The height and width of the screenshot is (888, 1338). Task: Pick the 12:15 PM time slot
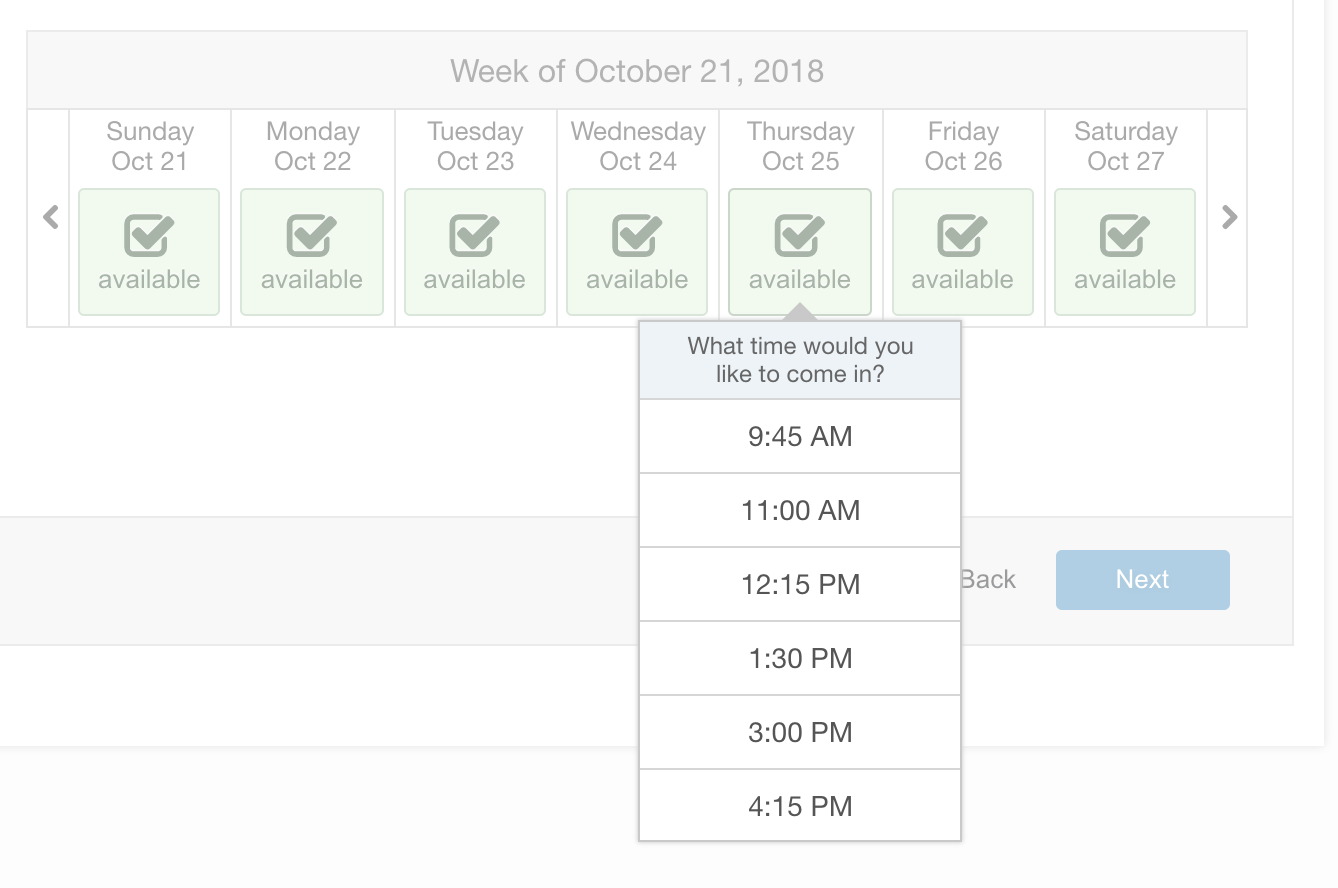pyautogui.click(x=800, y=584)
